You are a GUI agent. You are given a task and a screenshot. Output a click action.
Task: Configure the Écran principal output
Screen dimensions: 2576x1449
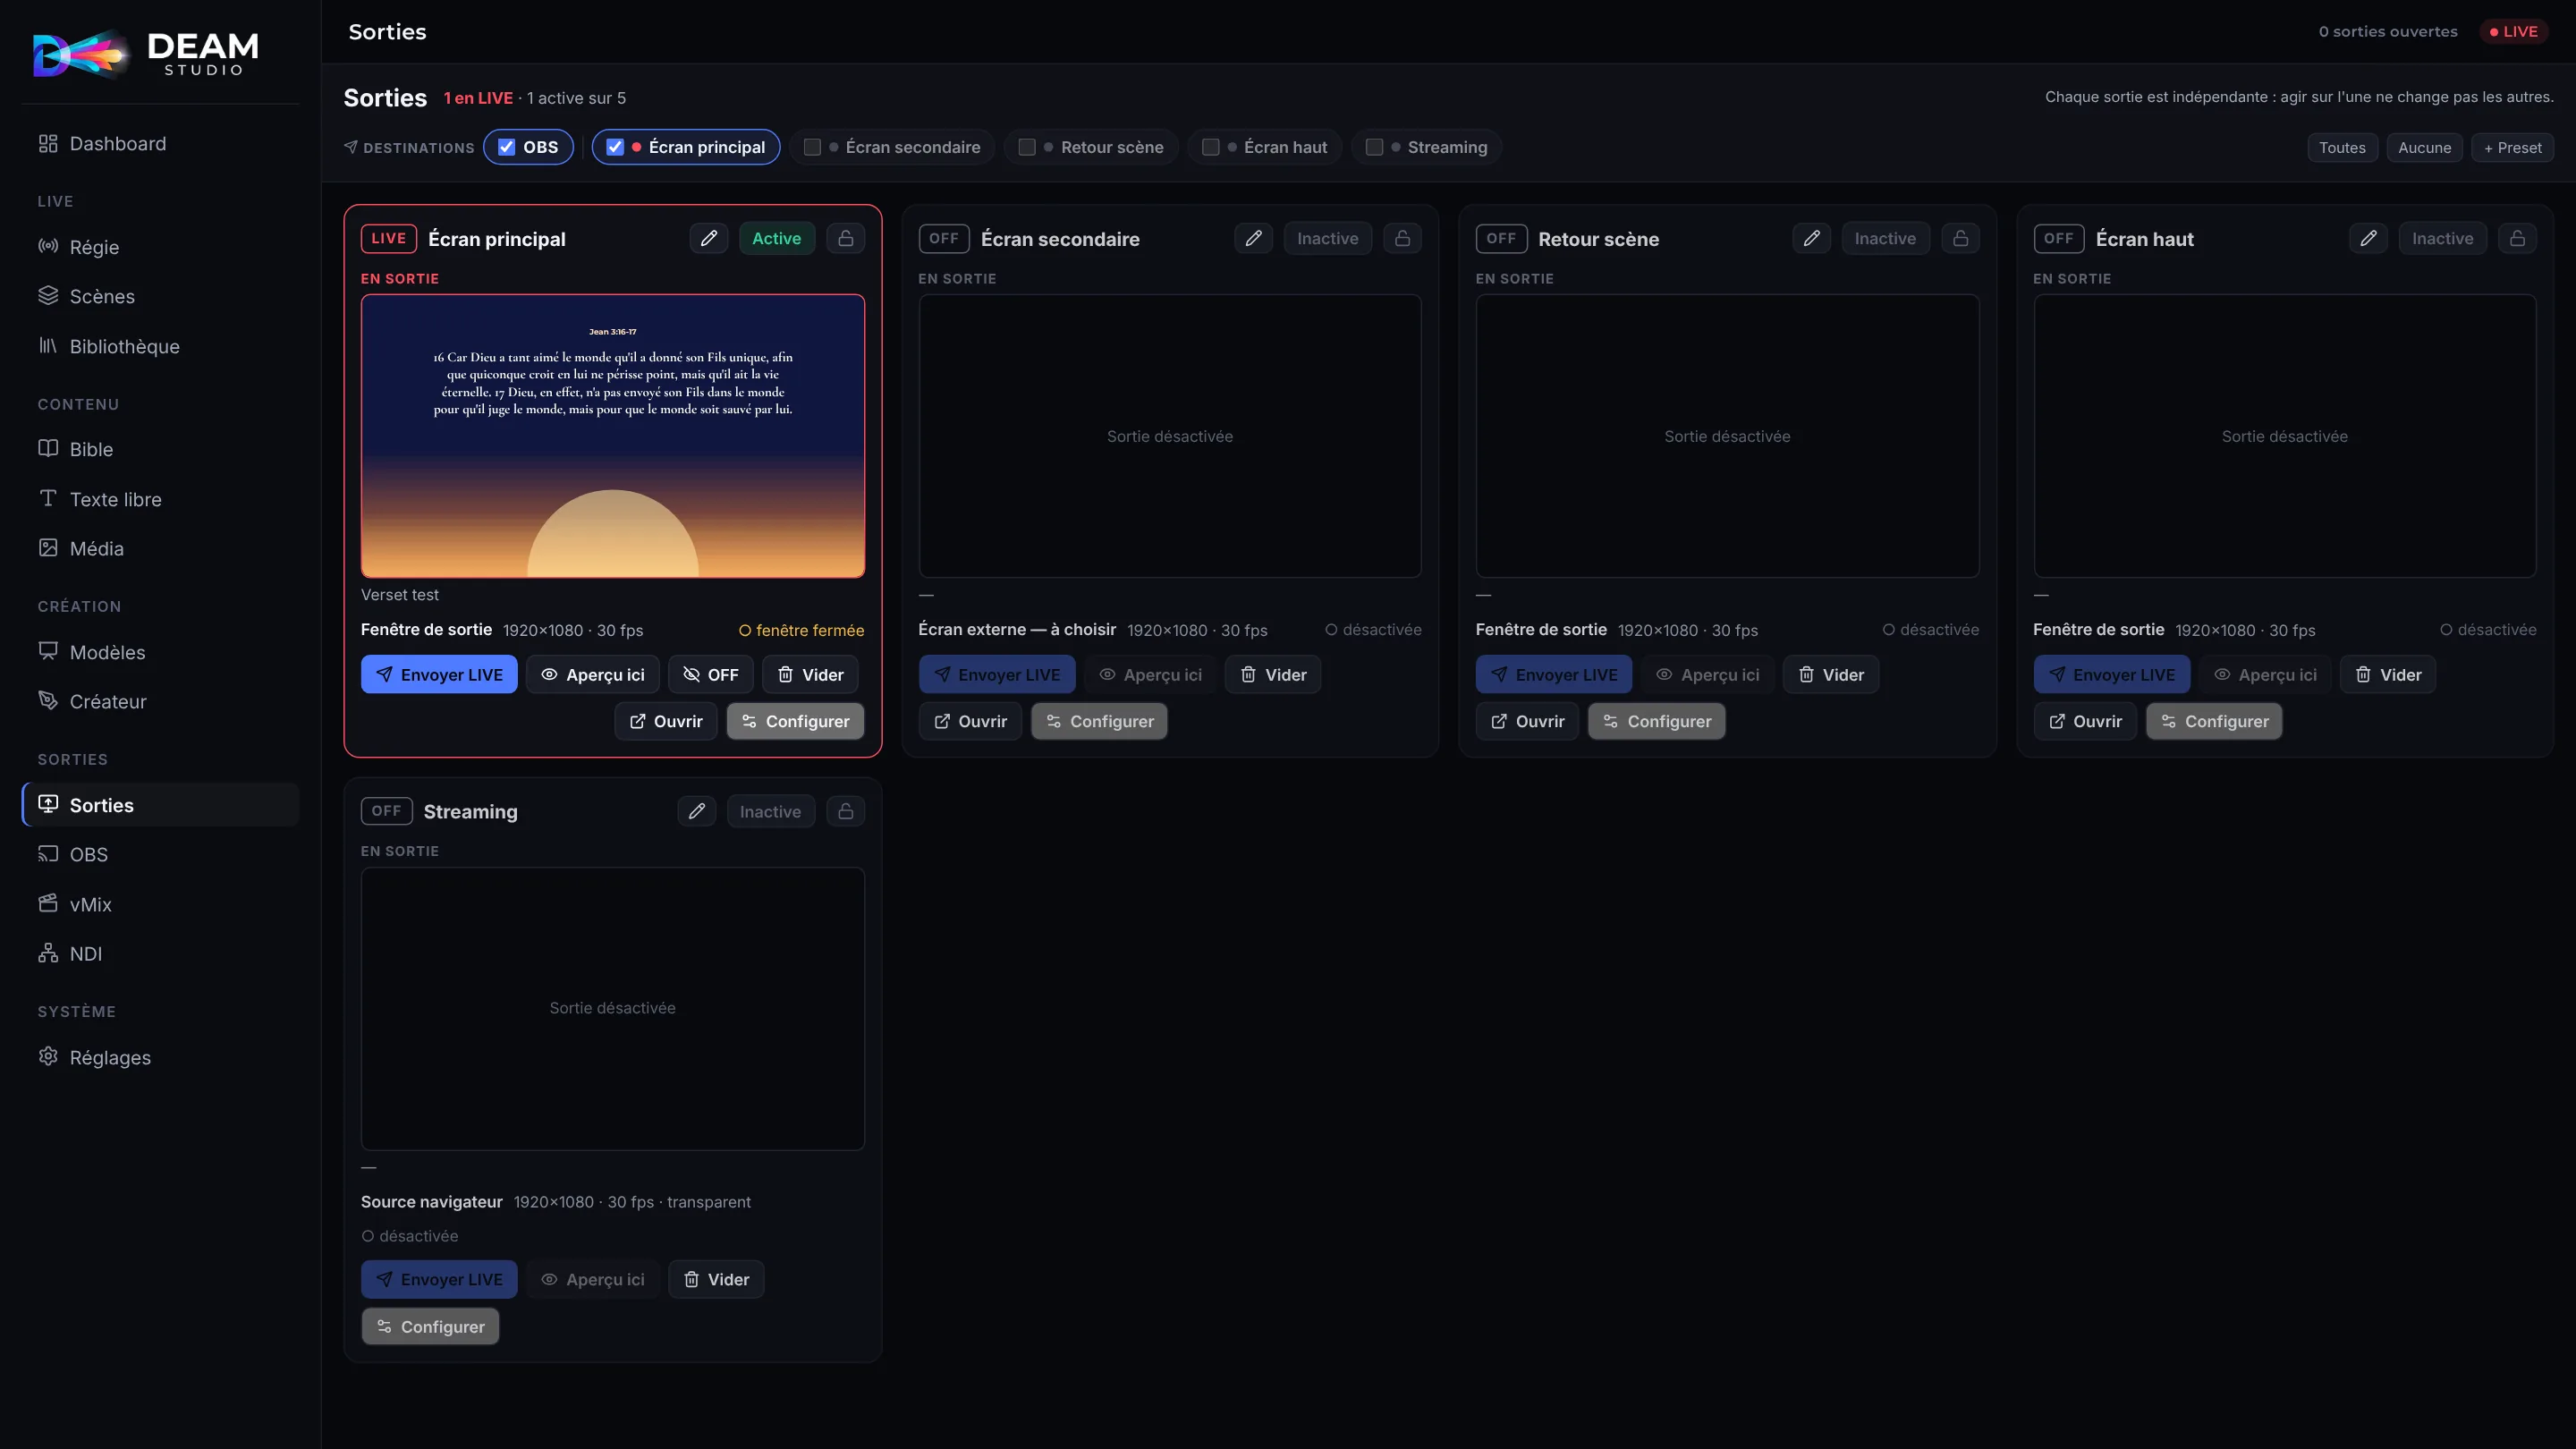(x=795, y=721)
